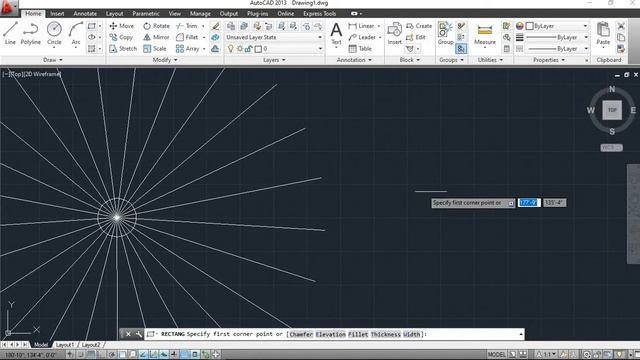Click Create block in Block panel
The height and width of the screenshot is (360, 640).
(419, 26)
